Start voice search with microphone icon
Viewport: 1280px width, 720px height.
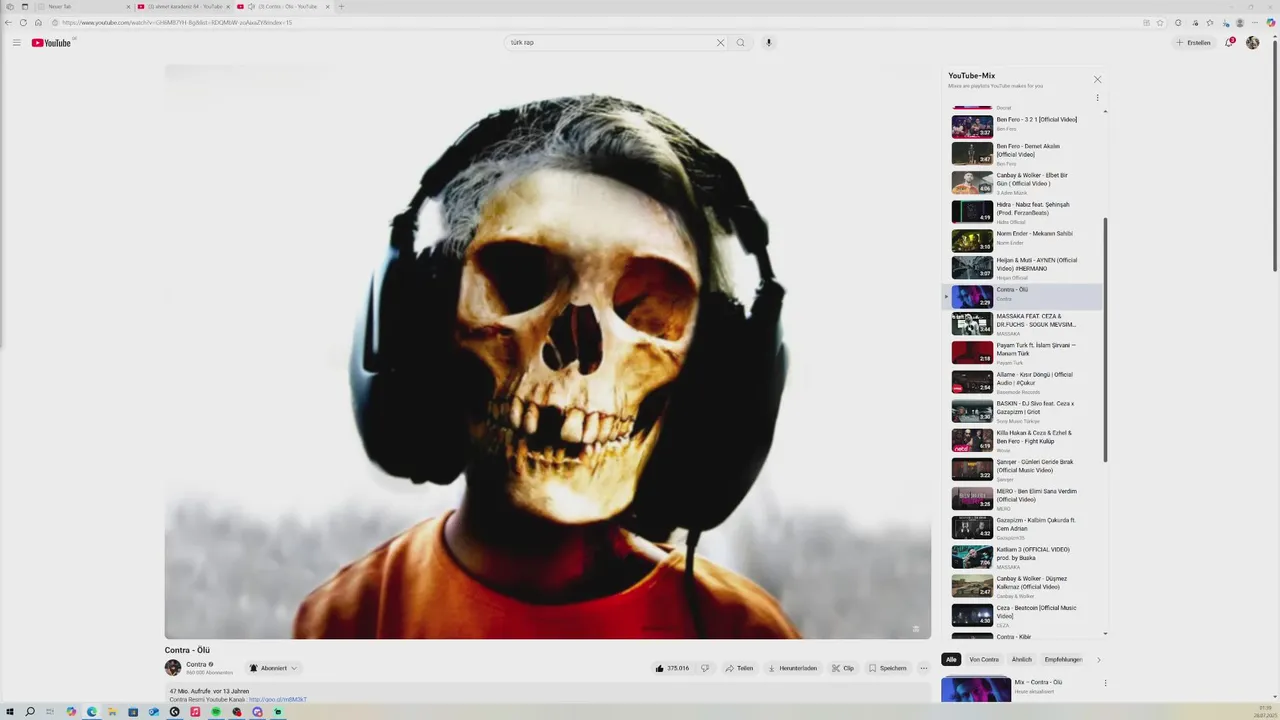[x=769, y=43]
